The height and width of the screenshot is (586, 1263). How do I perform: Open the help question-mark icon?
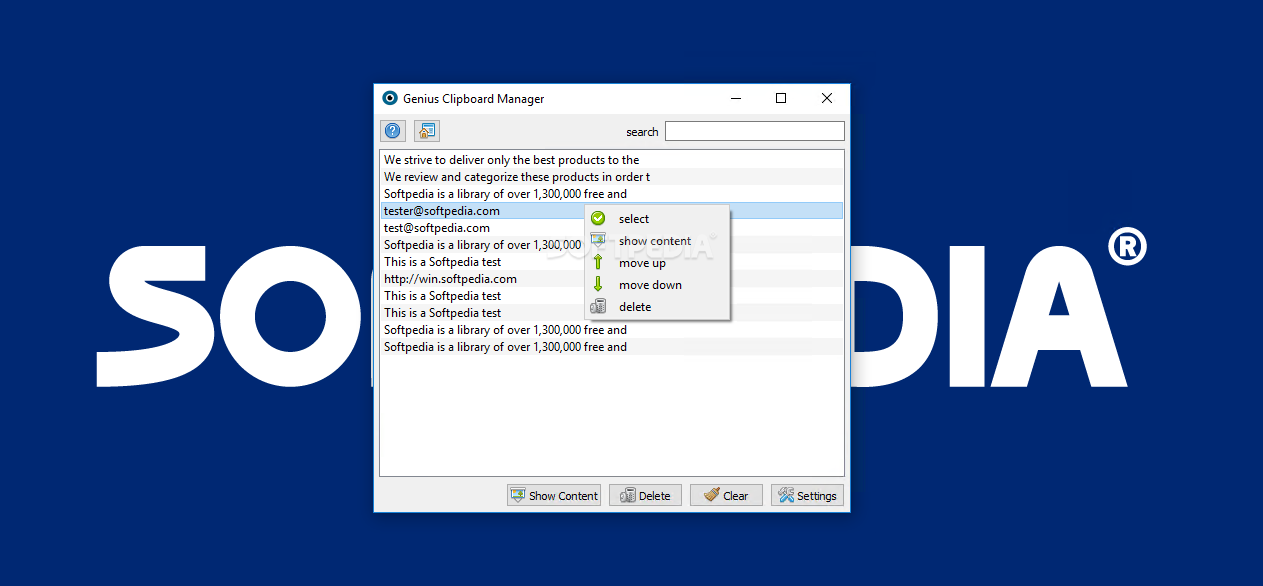pyautogui.click(x=393, y=131)
